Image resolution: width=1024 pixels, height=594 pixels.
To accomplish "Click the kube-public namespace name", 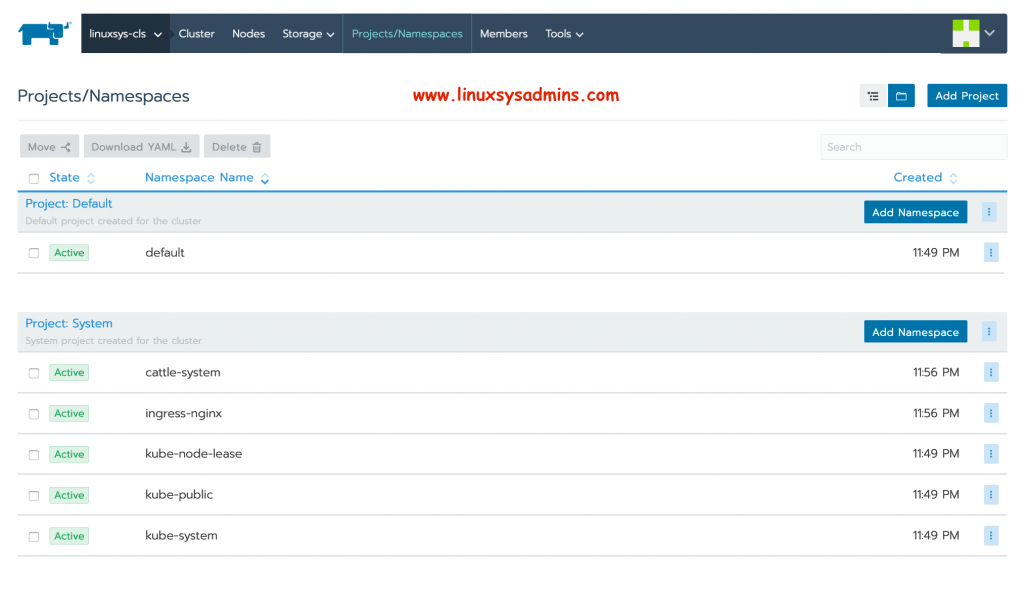I will pyautogui.click(x=179, y=495).
